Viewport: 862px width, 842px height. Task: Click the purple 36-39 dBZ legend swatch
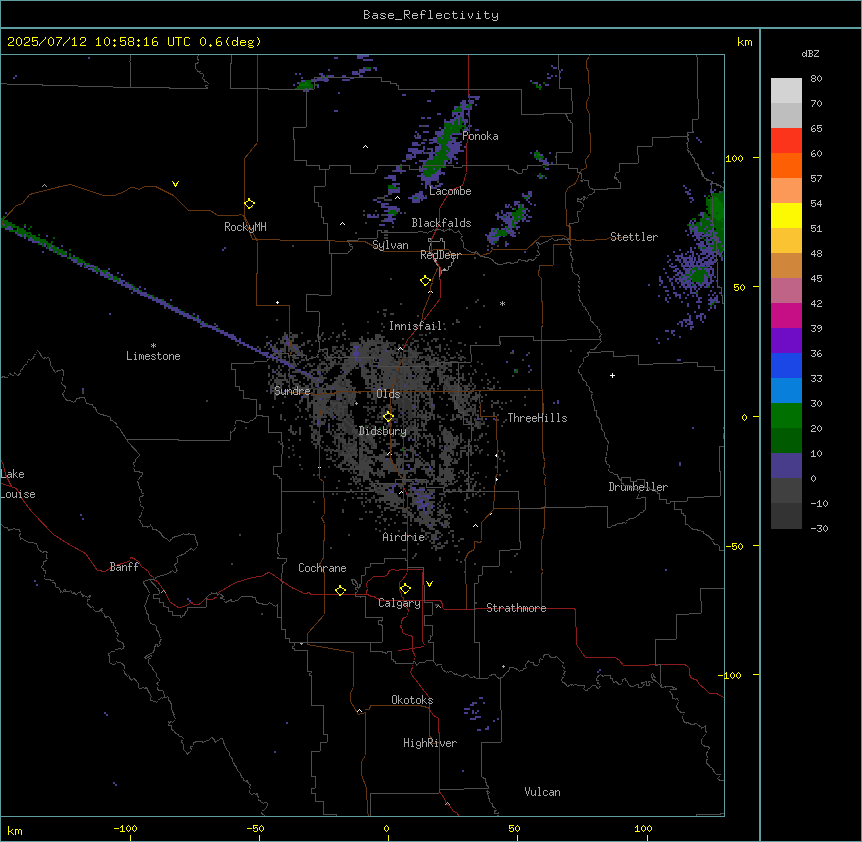pos(786,341)
